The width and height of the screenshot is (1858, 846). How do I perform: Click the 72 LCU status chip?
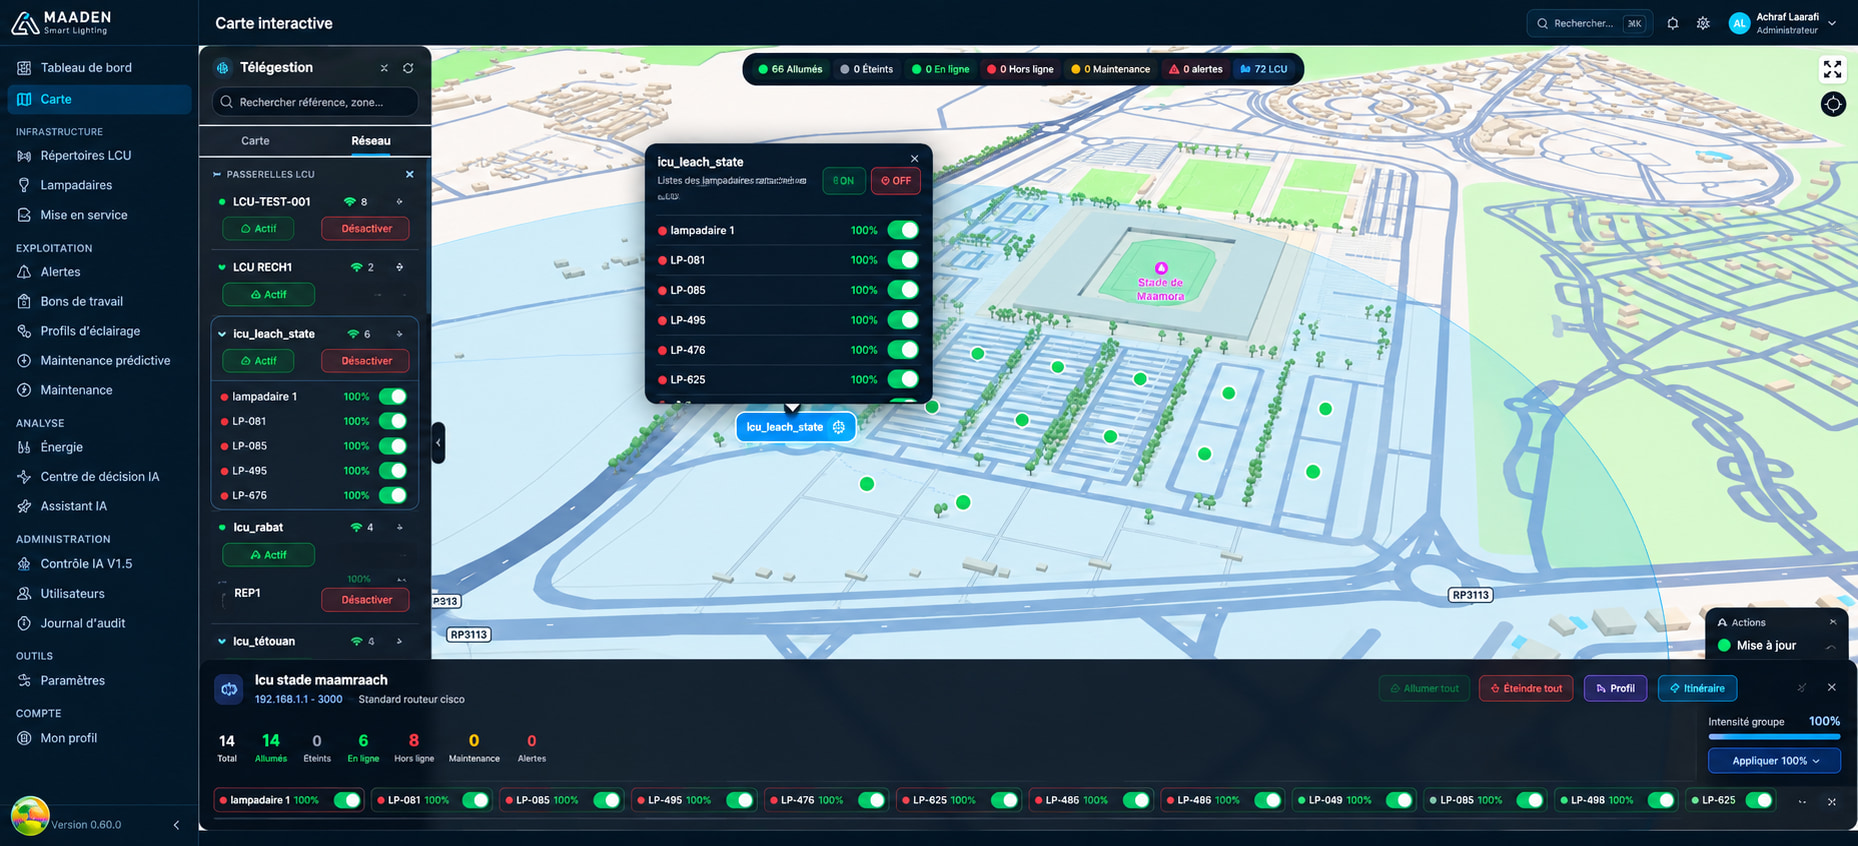pos(1264,69)
